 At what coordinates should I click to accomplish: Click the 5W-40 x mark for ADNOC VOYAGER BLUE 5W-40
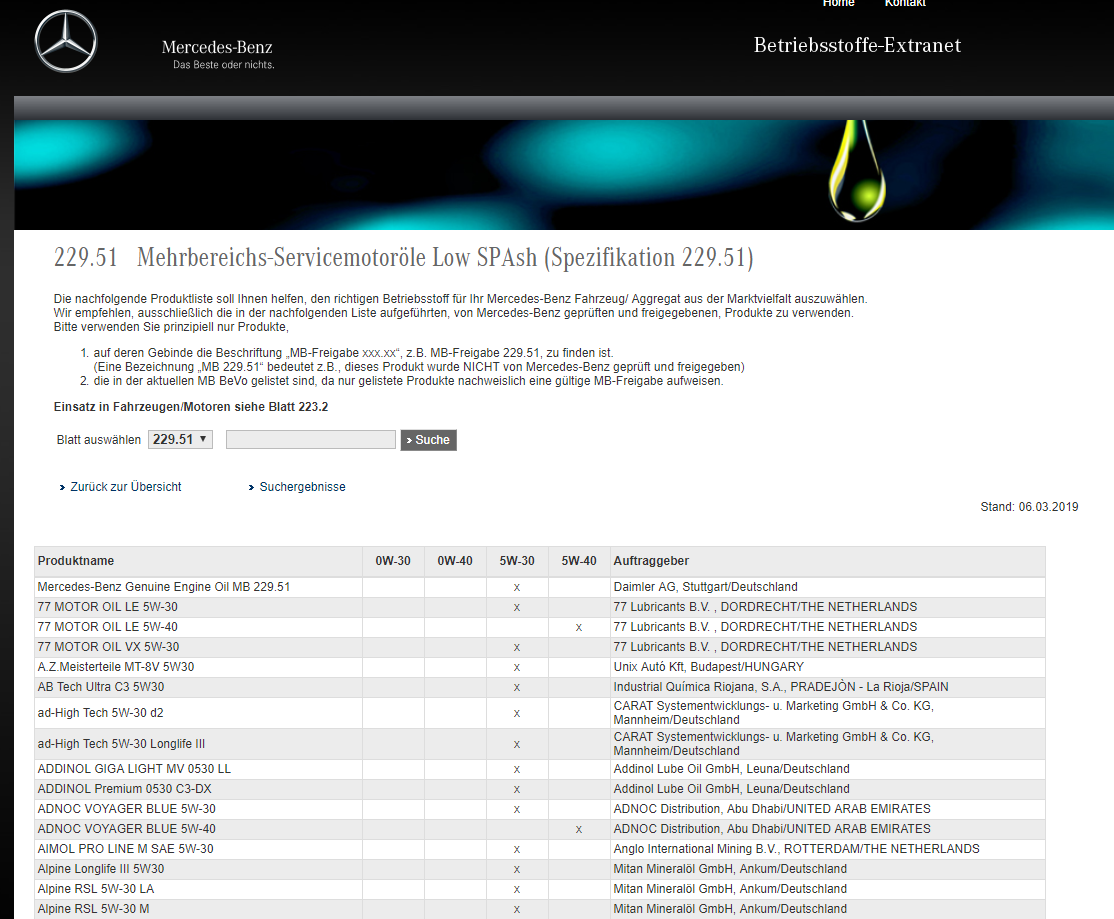pos(579,829)
